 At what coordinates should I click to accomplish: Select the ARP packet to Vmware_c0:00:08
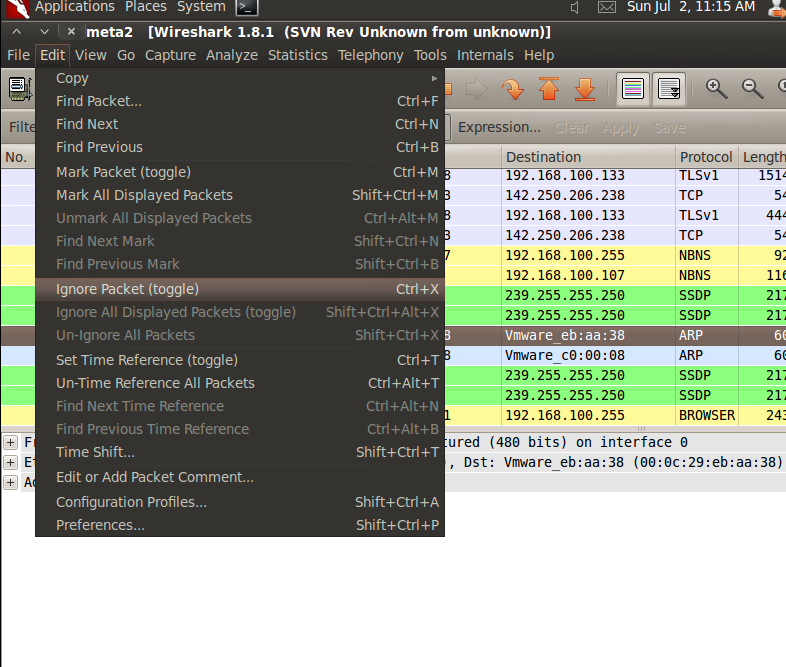pyautogui.click(x=615, y=355)
